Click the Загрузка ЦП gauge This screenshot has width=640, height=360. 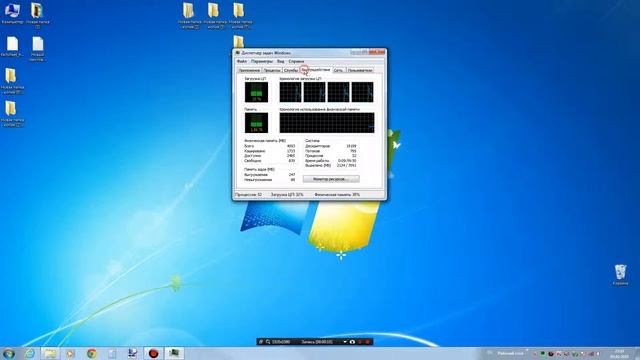point(256,92)
